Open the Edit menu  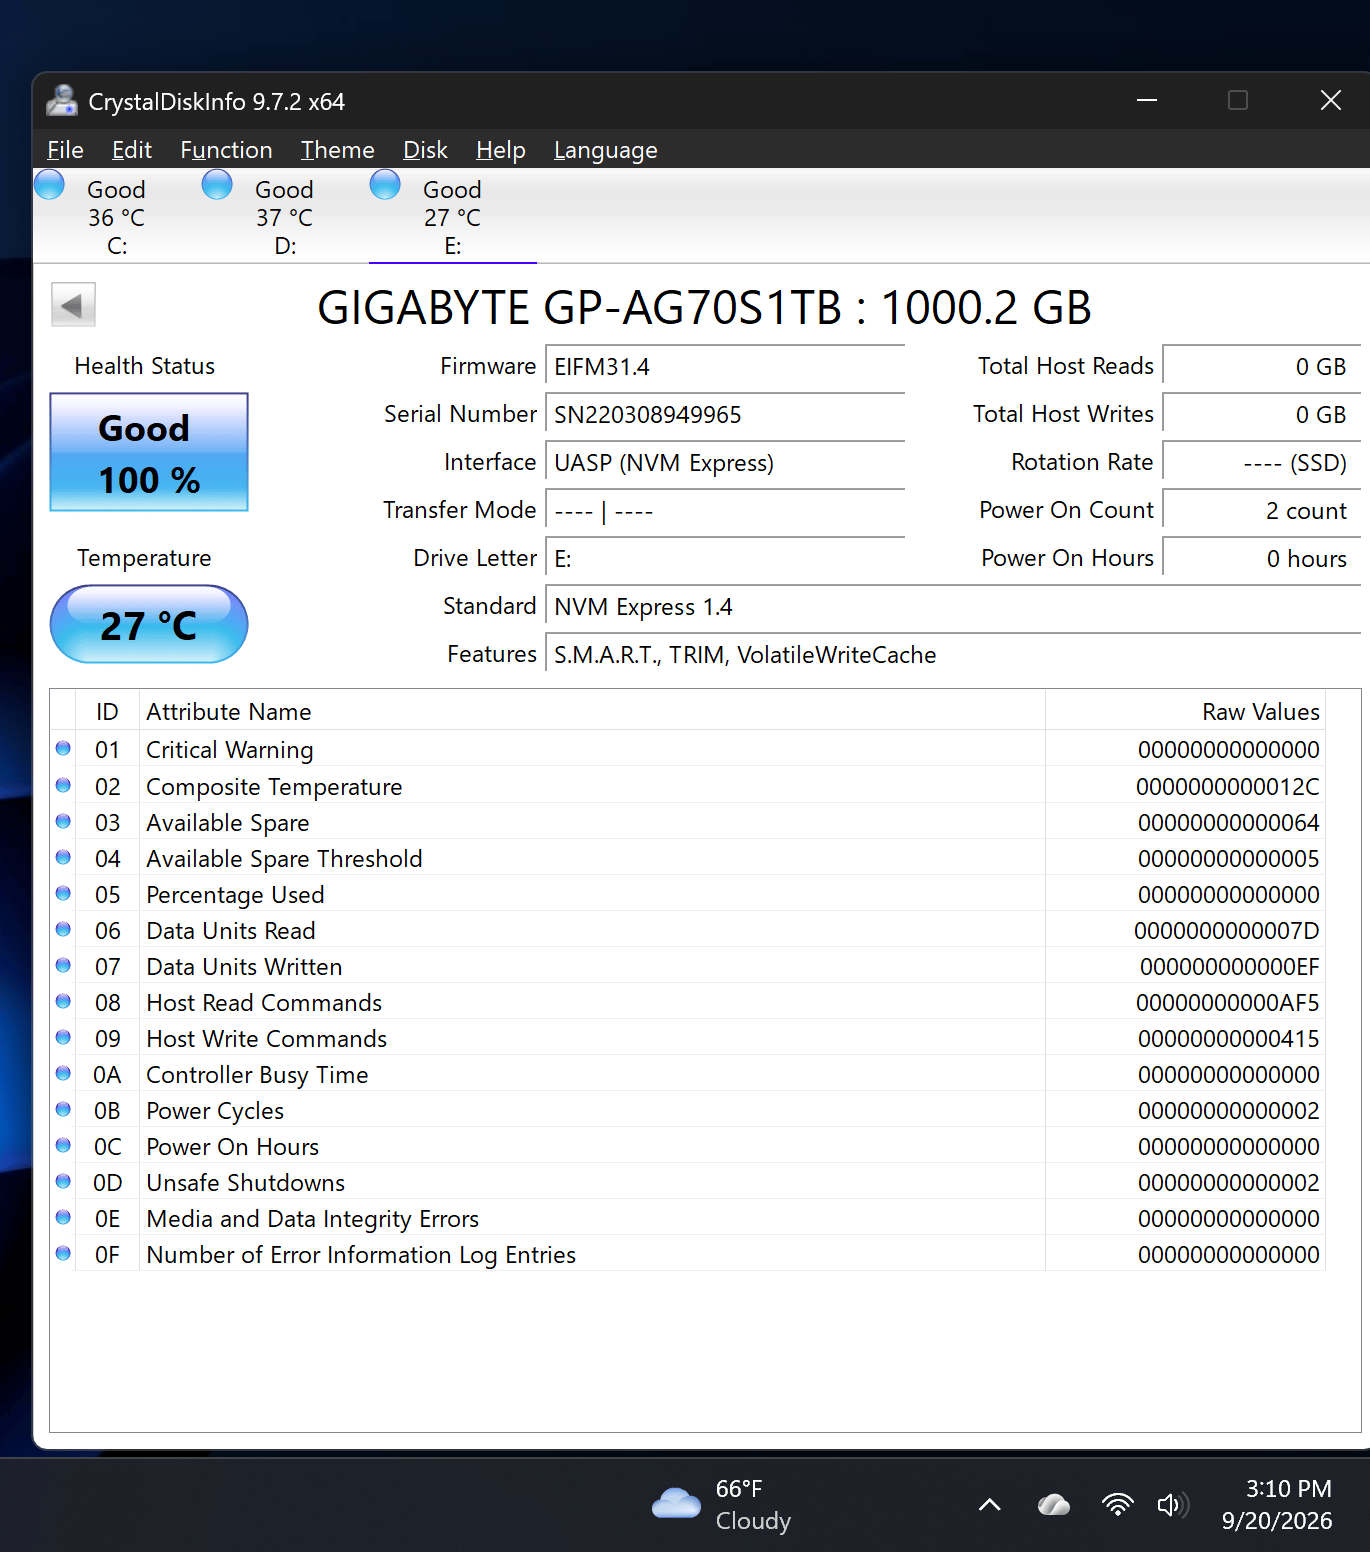pos(132,150)
